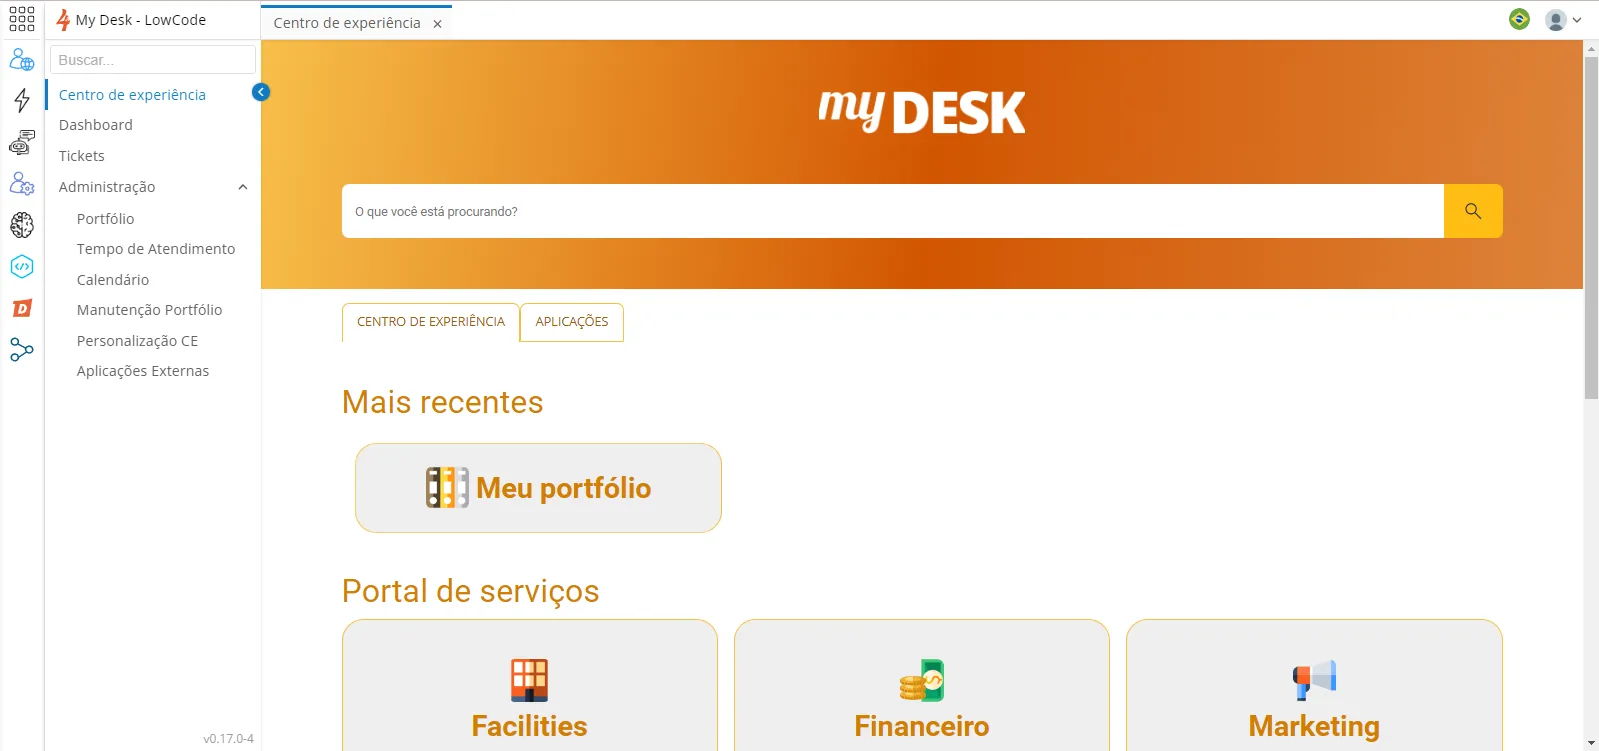Click the Portal de serviços heading
Screen dimensions: 1599x751
pyautogui.click(x=470, y=591)
